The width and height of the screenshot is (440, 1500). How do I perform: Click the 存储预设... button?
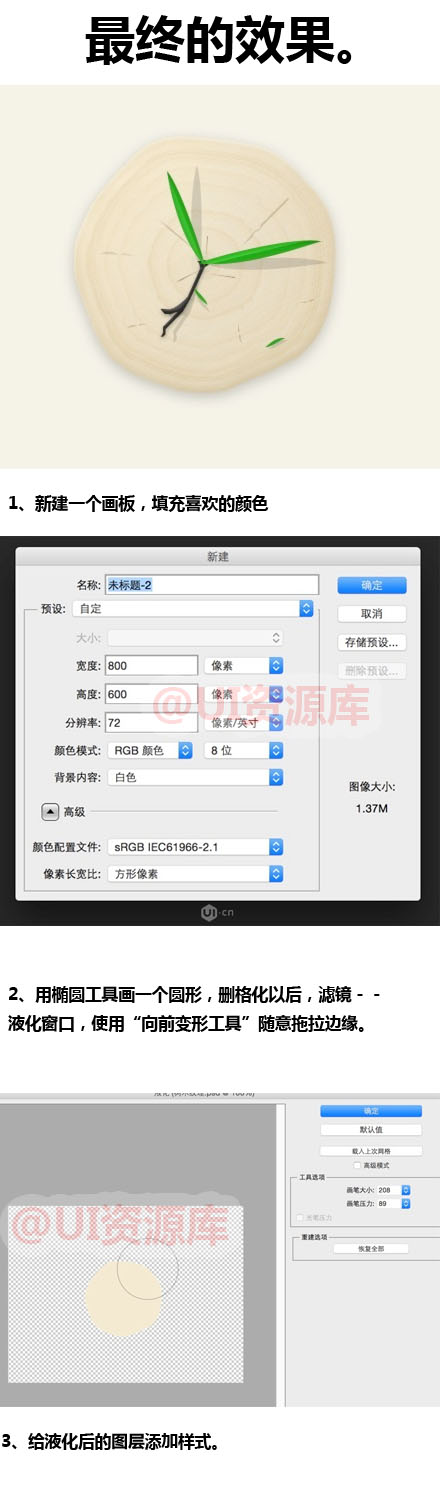point(371,642)
